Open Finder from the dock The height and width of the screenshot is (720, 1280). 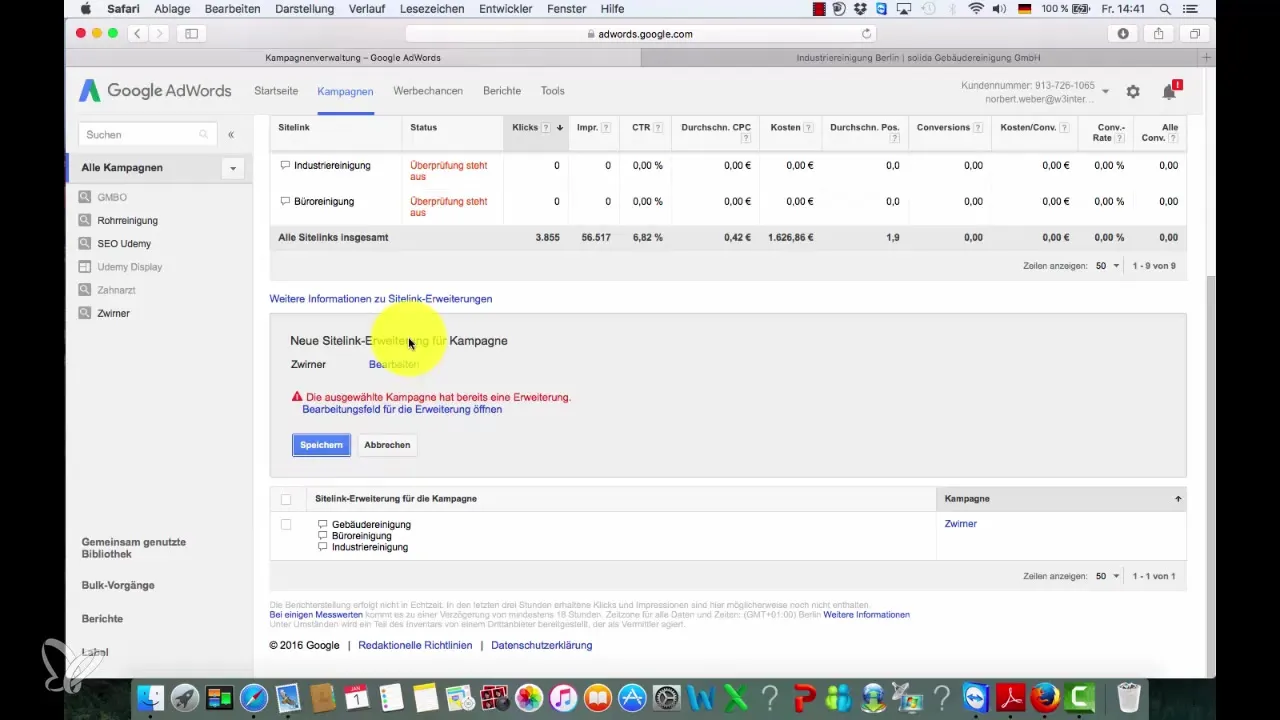click(x=150, y=696)
